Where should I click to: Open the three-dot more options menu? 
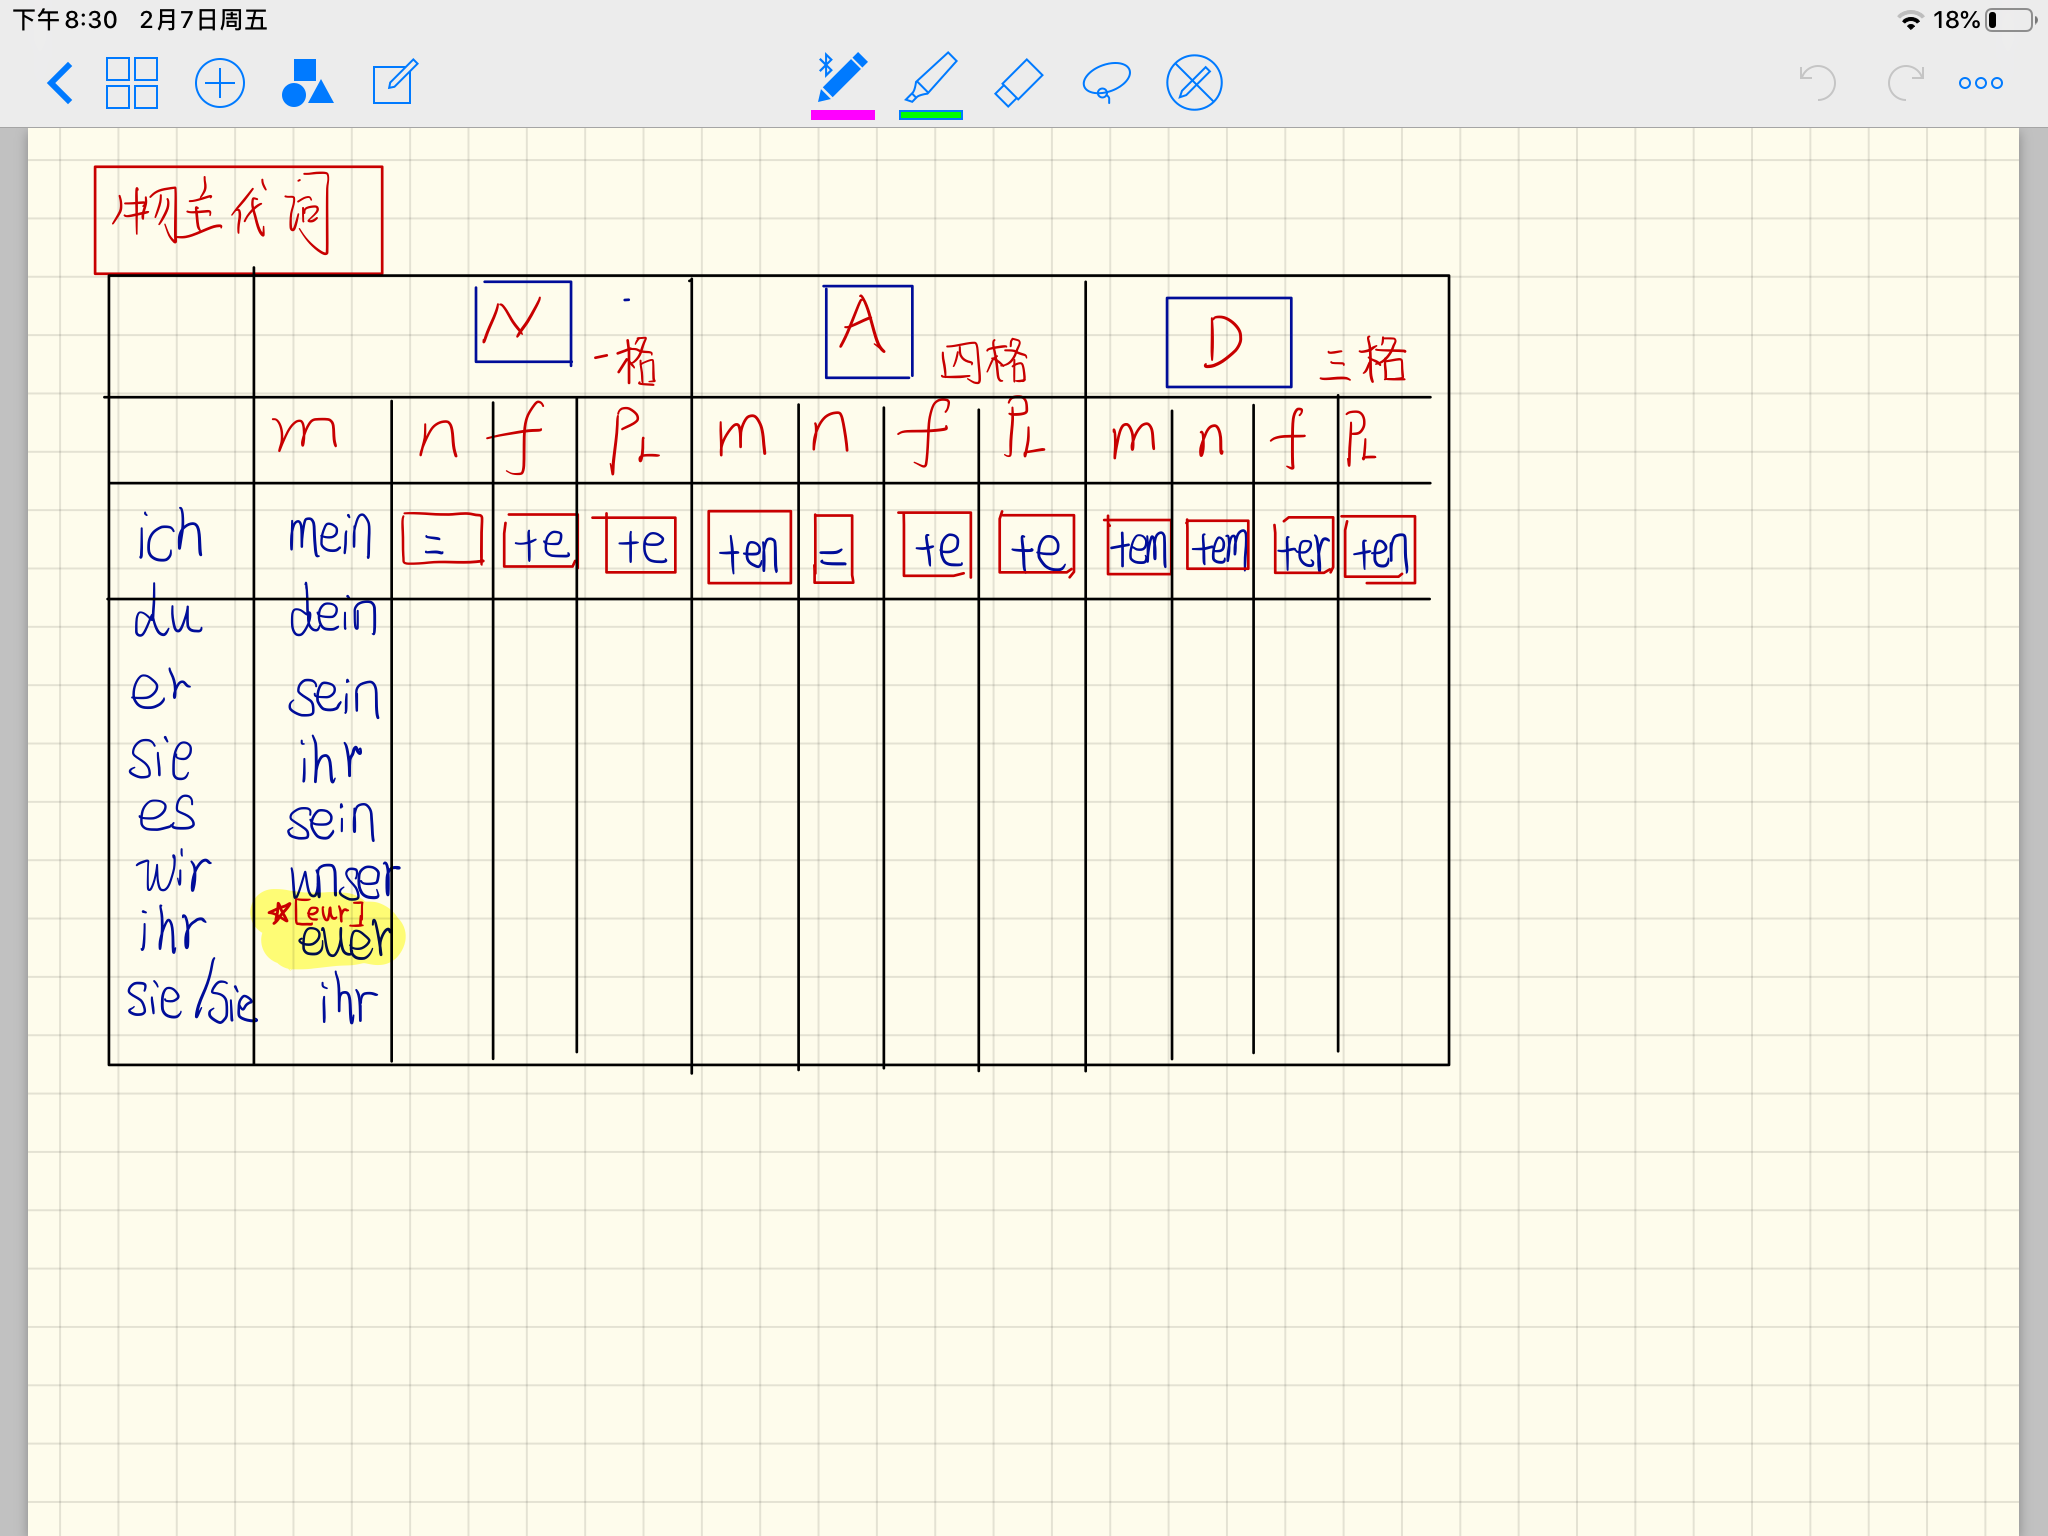coord(1980,83)
